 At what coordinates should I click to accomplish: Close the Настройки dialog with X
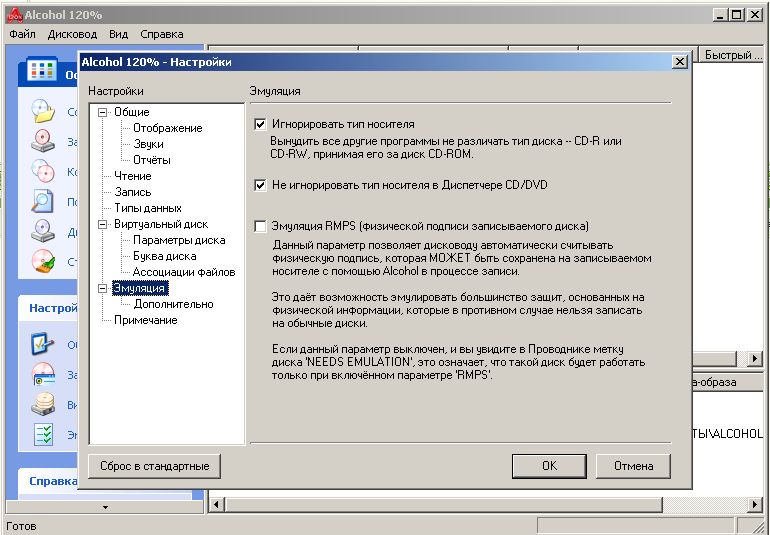680,62
